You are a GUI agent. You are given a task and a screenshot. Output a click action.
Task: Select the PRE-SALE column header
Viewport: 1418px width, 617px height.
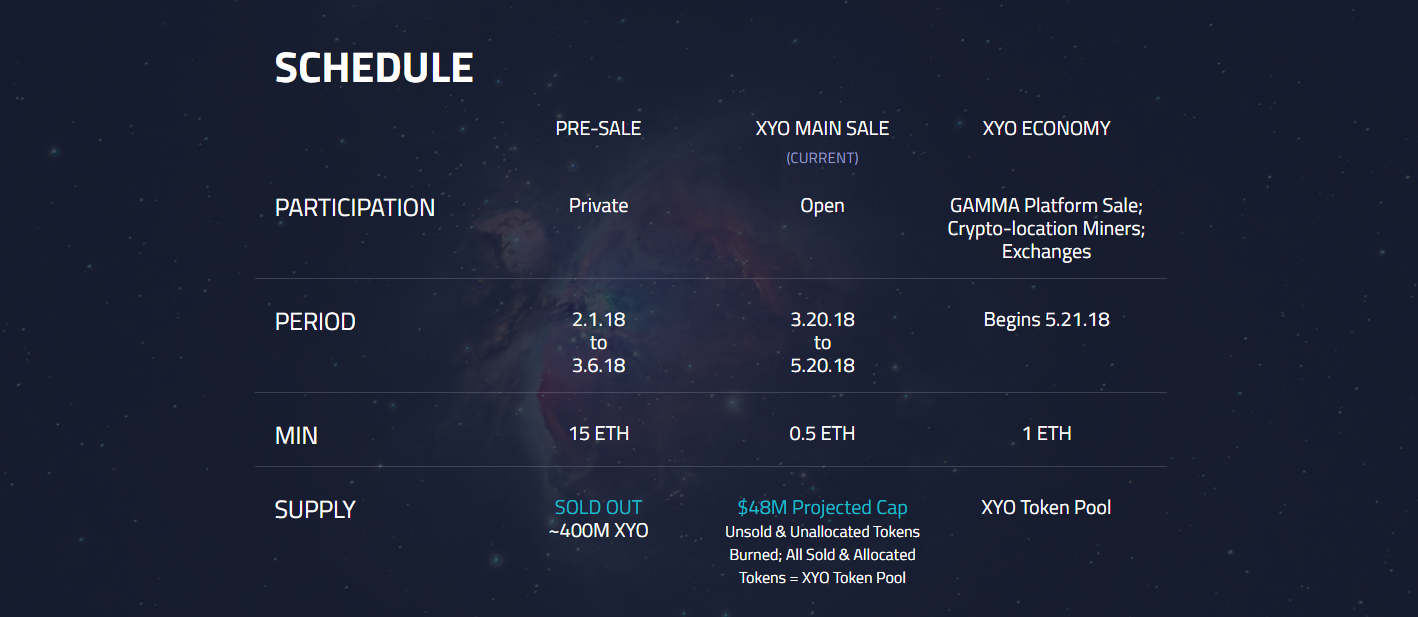pos(598,128)
